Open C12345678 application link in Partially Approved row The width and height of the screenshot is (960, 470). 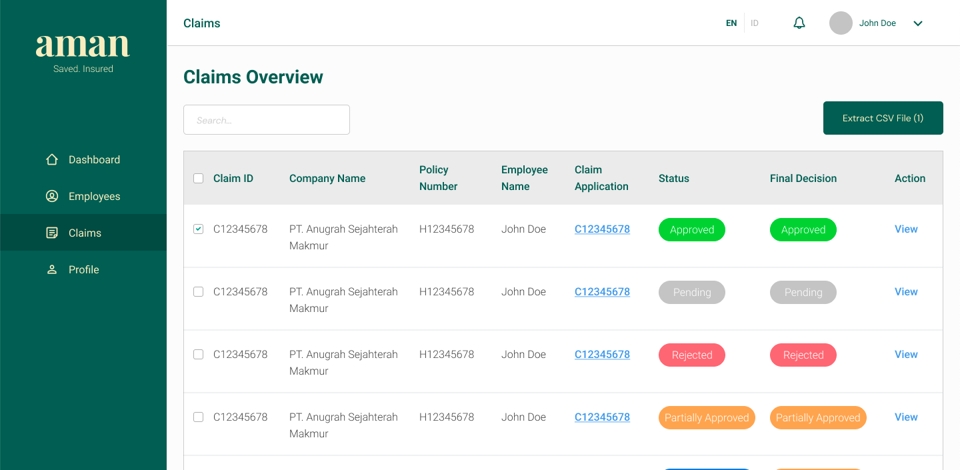coord(602,417)
